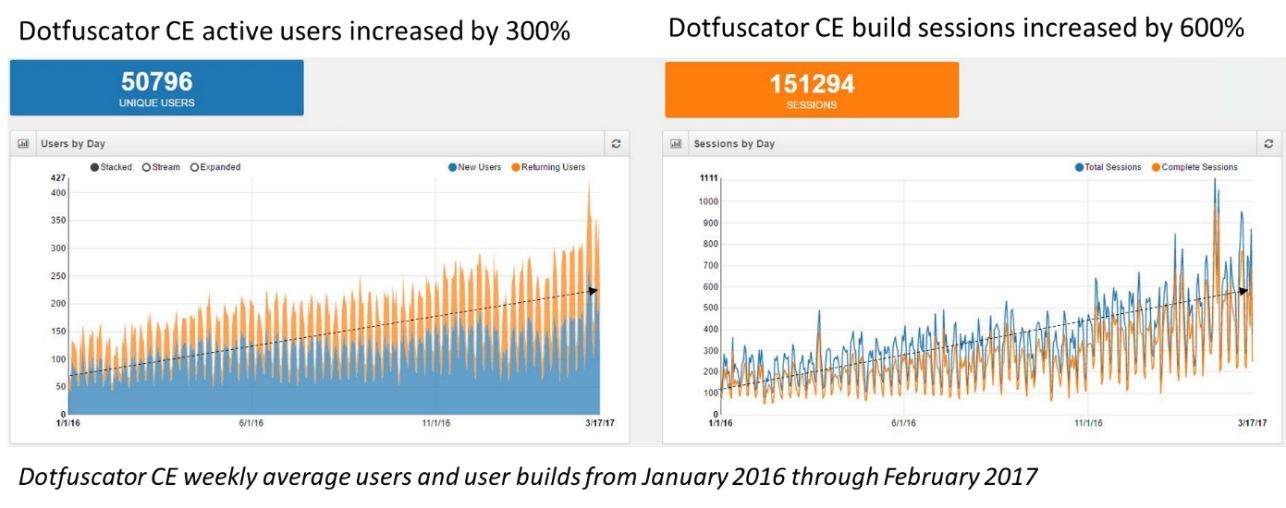
Task: Click the 11/1/16 label on sessions chart
Action: (1088, 422)
